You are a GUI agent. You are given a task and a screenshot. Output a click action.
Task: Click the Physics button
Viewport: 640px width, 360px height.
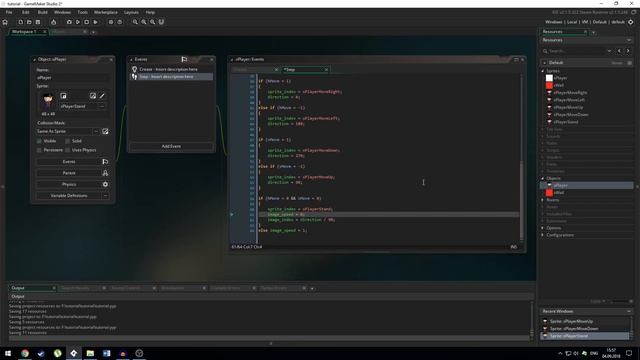pyautogui.click(x=69, y=184)
